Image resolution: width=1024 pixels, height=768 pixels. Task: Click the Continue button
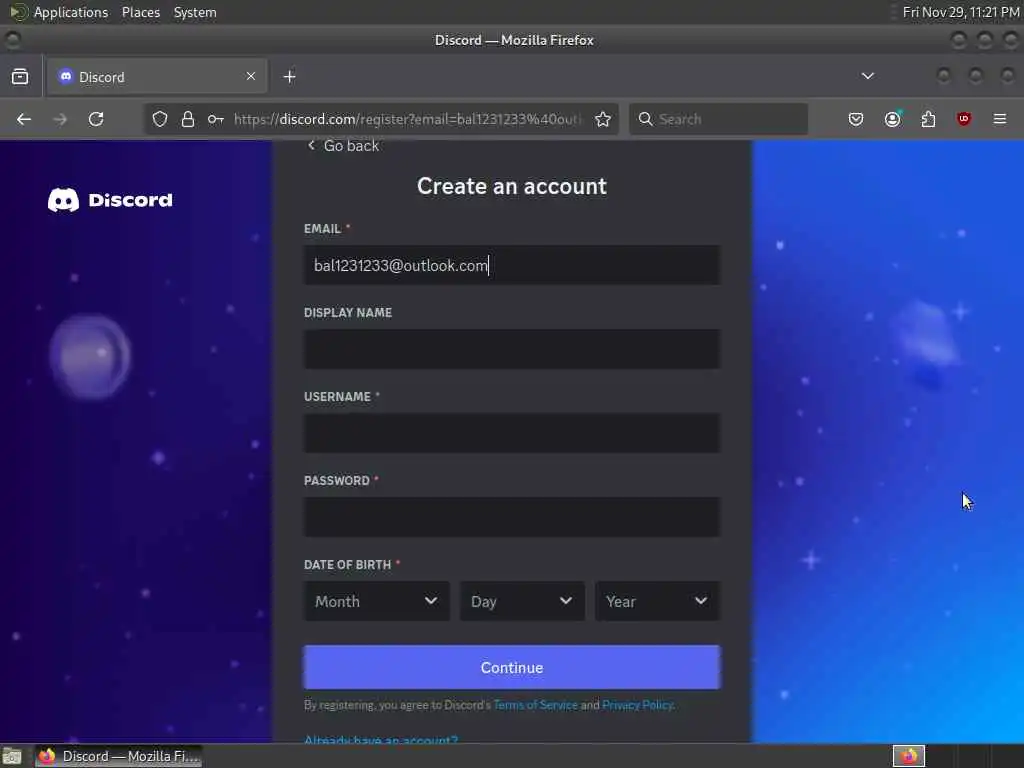[x=512, y=667]
